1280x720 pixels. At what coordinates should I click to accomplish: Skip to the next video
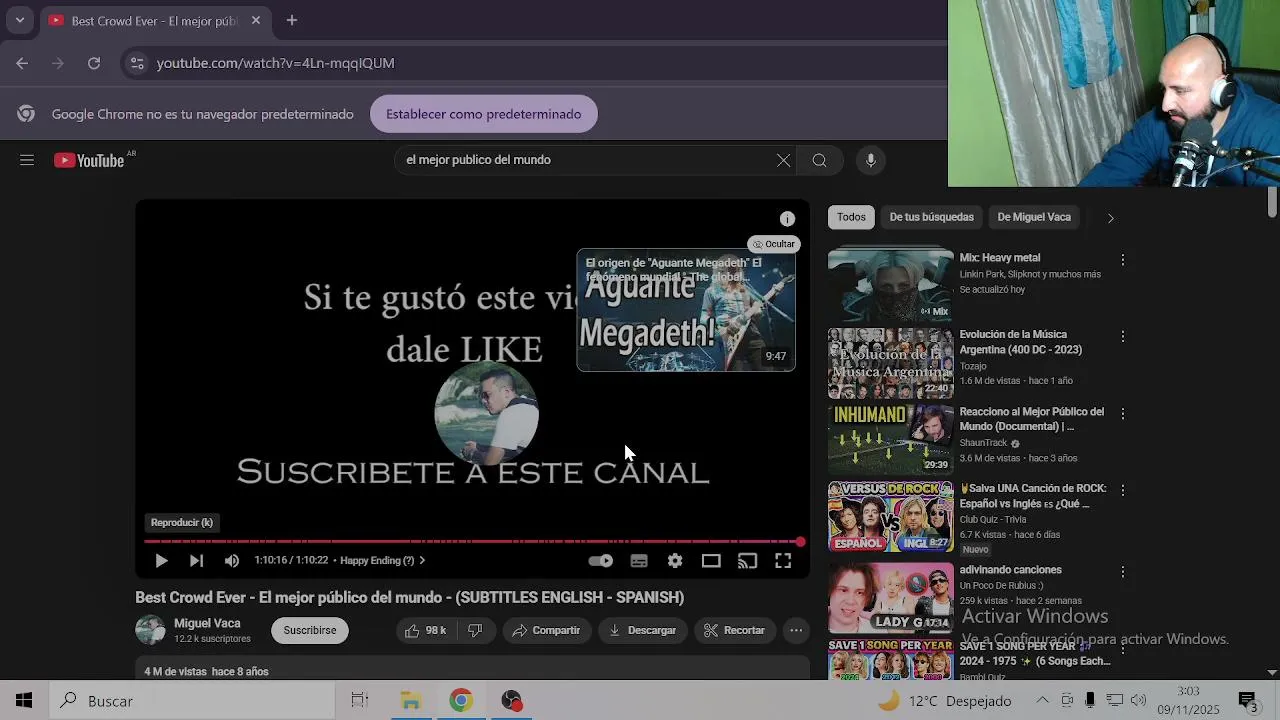point(196,561)
